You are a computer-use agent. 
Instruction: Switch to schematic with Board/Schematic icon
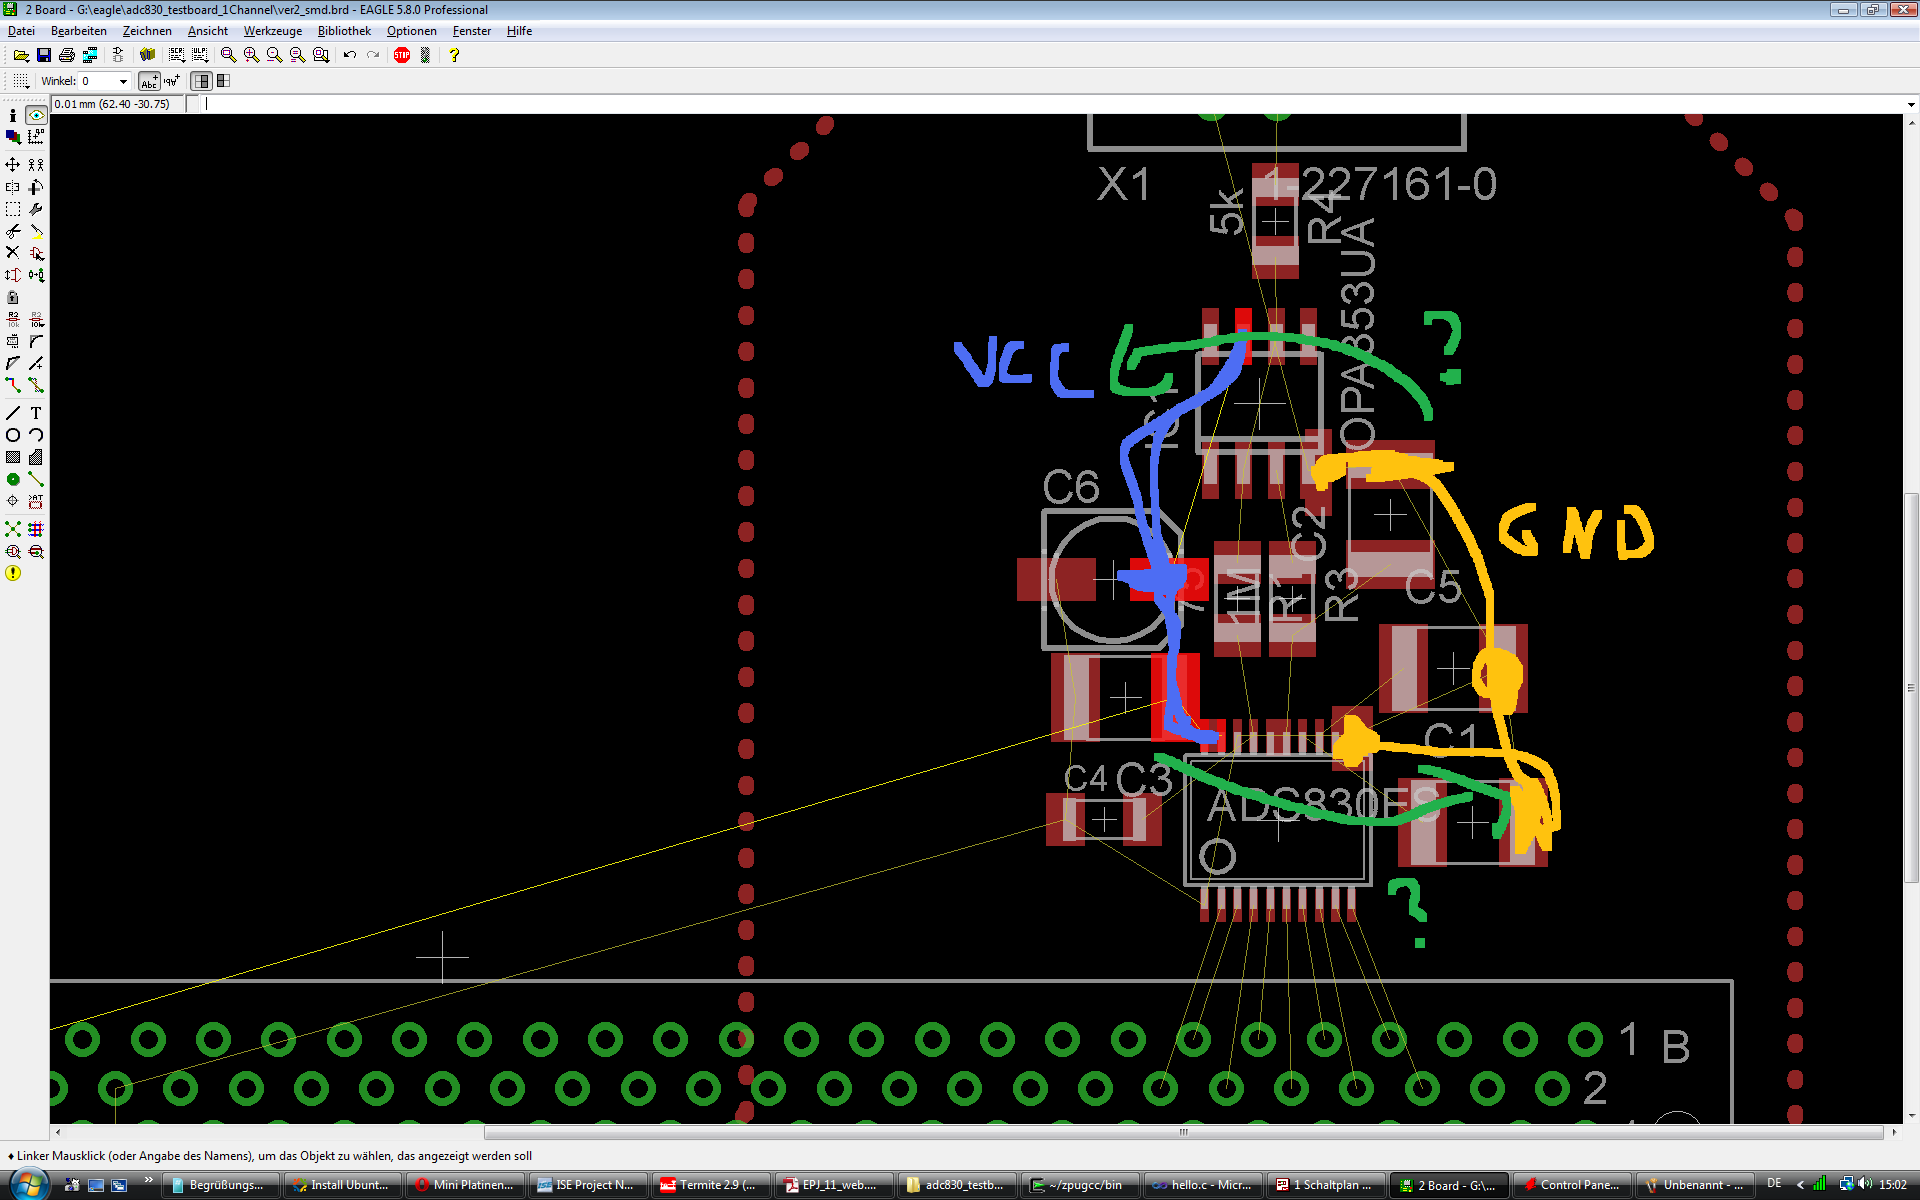click(x=118, y=55)
